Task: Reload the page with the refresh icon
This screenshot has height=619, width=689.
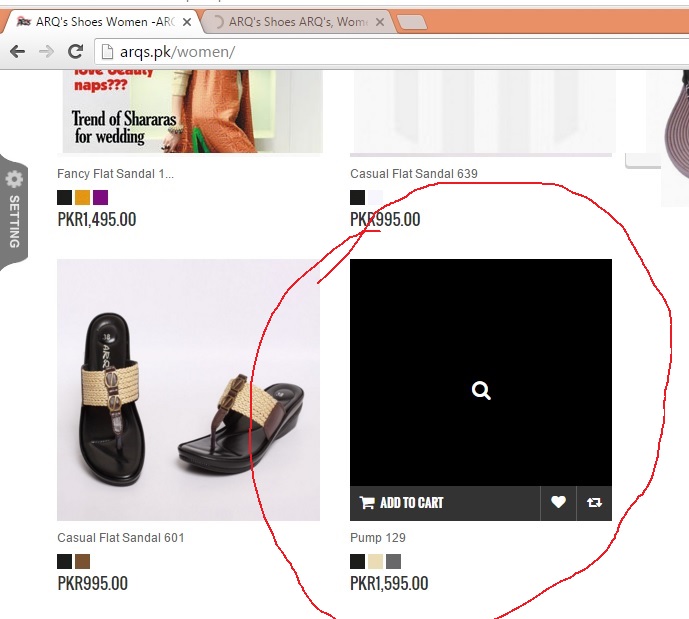Action: click(x=75, y=51)
